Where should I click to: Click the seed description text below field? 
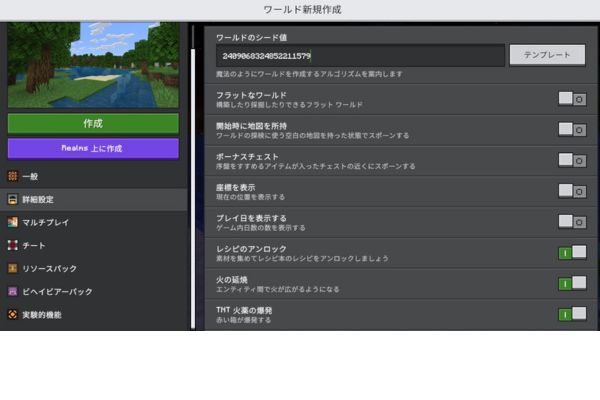pos(309,74)
